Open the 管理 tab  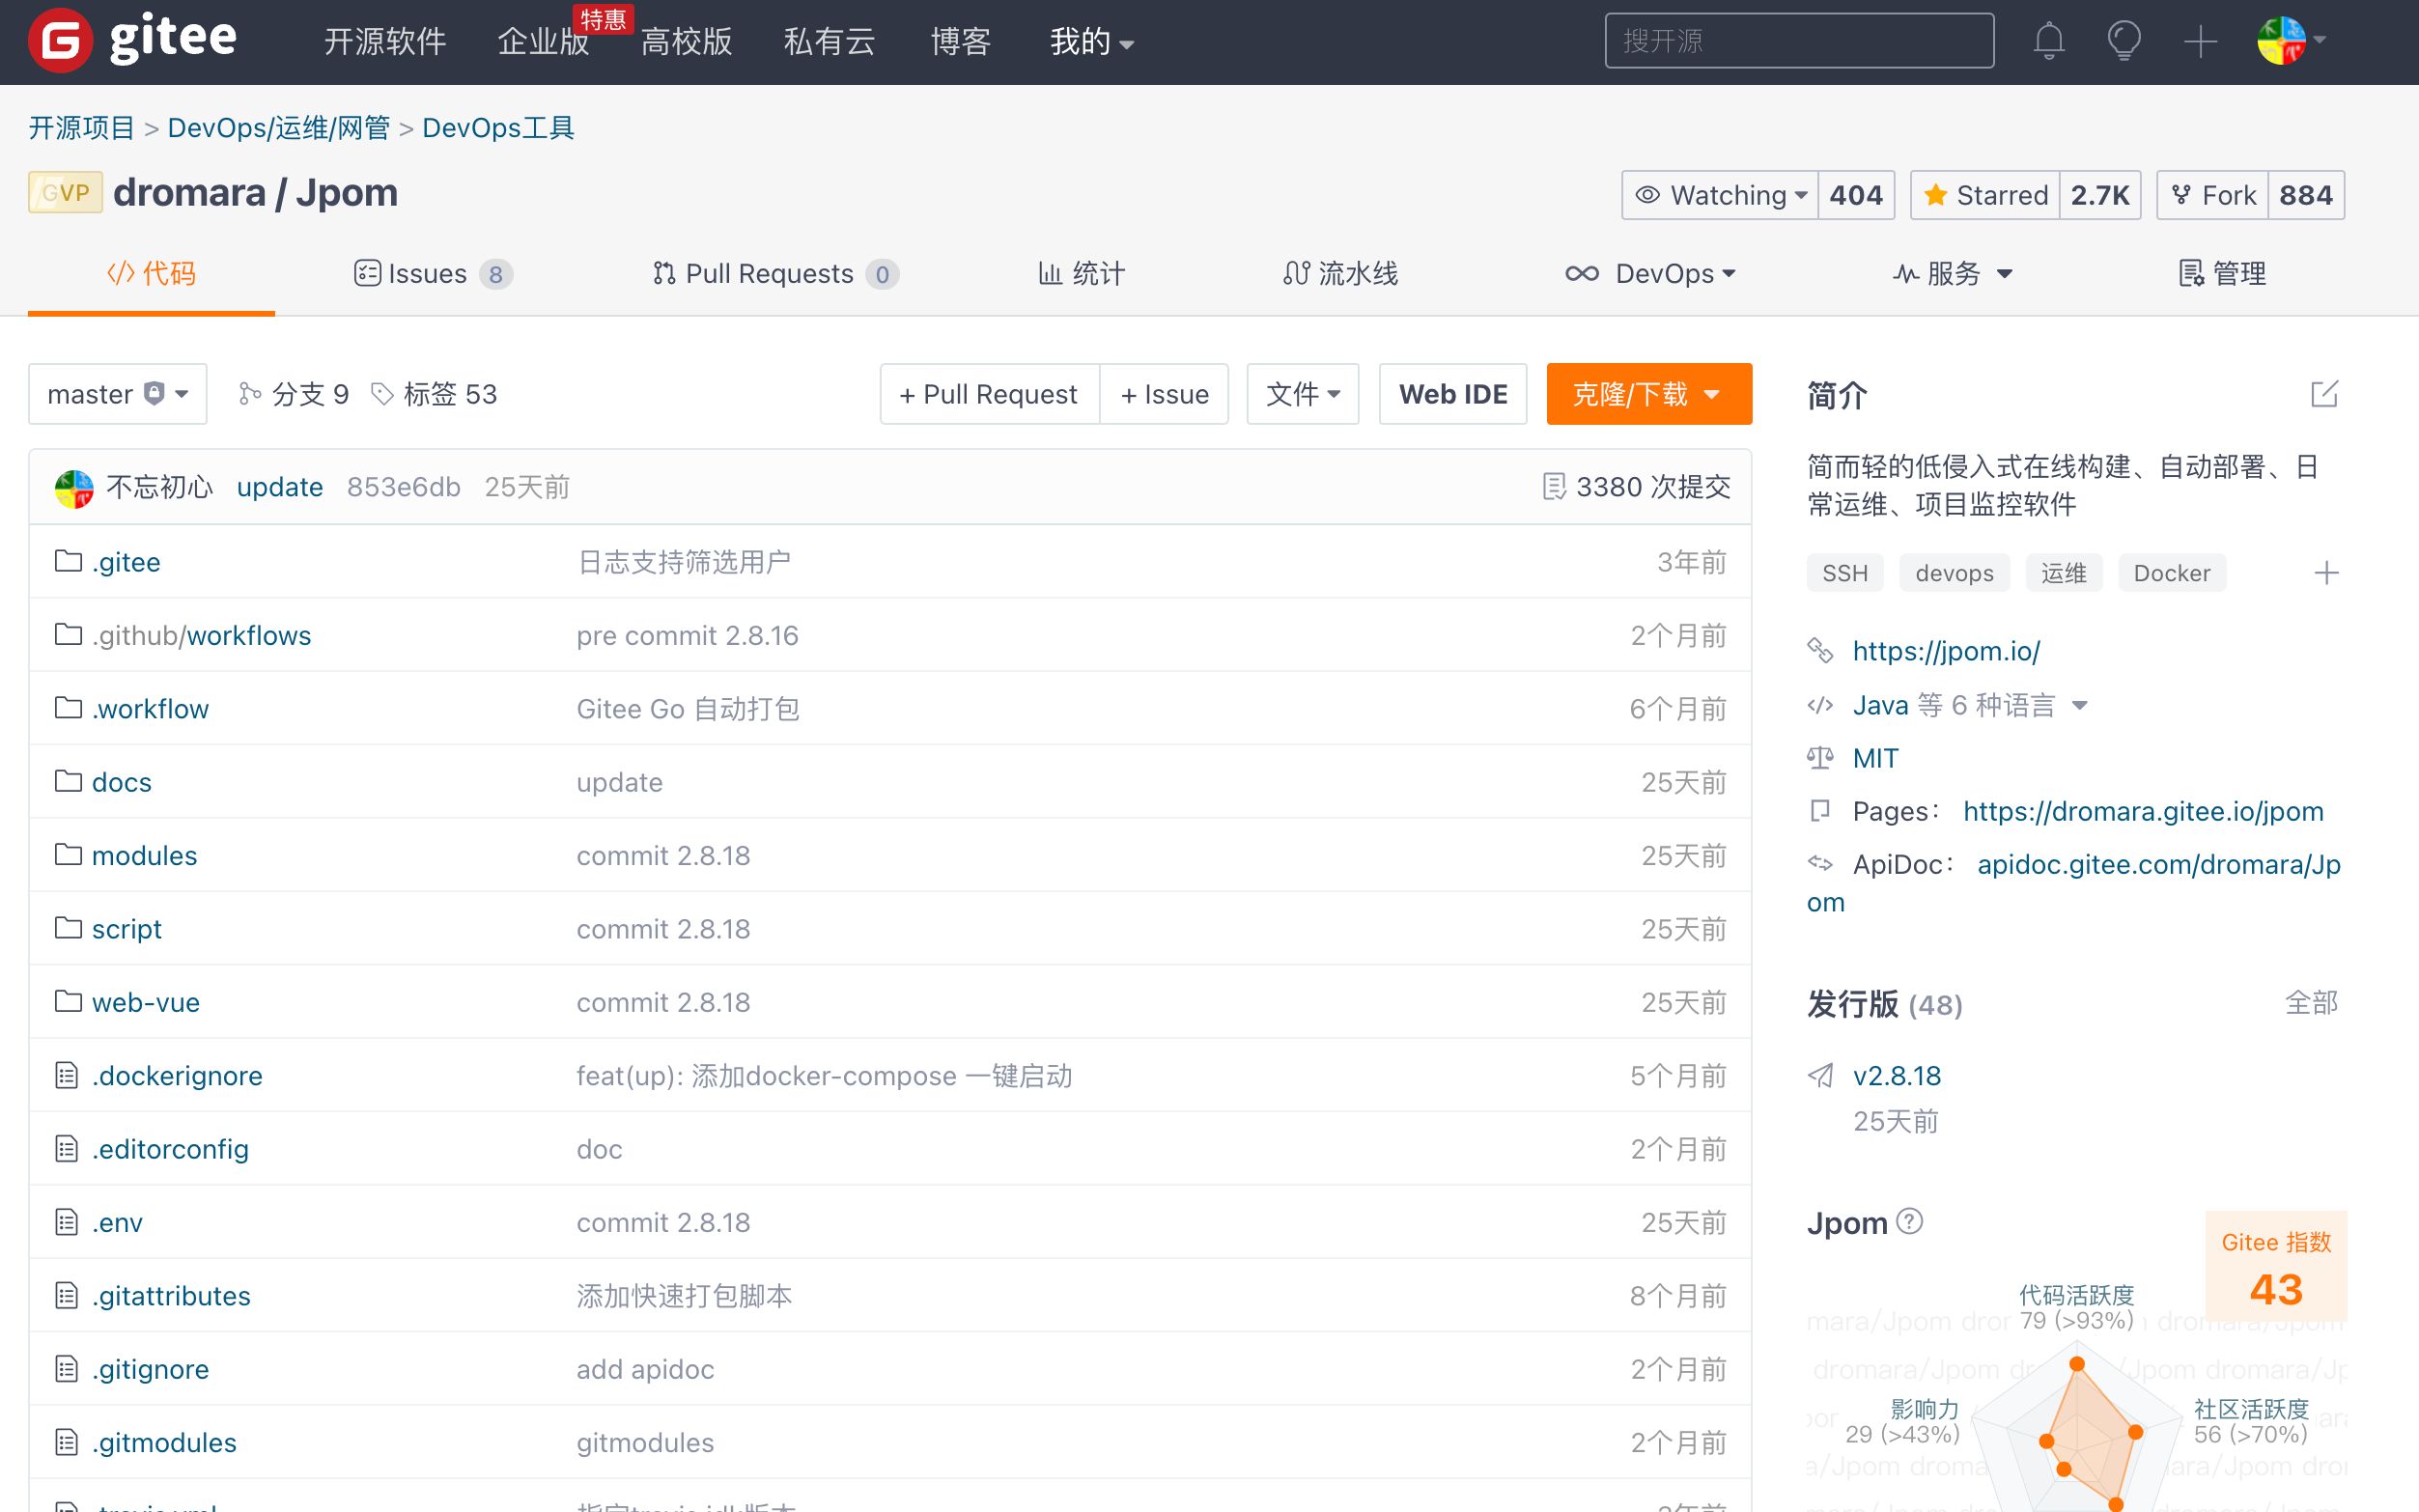2222,274
